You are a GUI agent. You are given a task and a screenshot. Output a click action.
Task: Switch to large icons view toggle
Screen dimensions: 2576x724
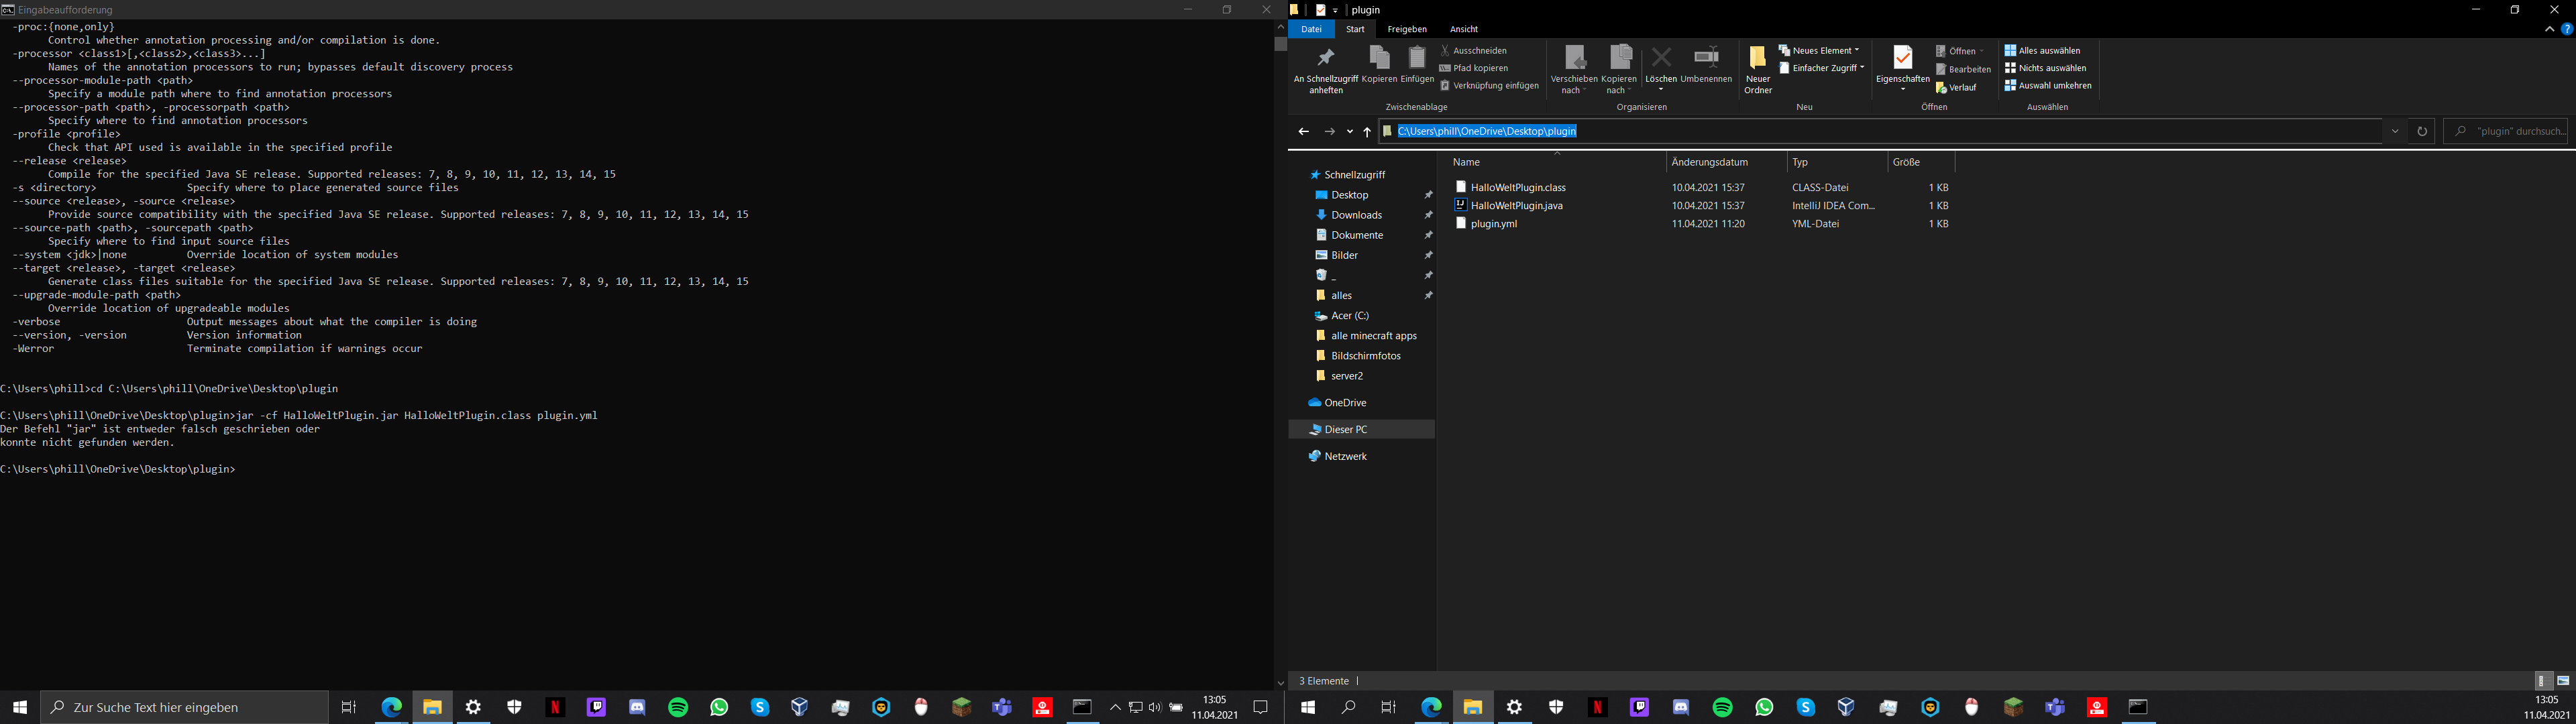coord(2563,681)
